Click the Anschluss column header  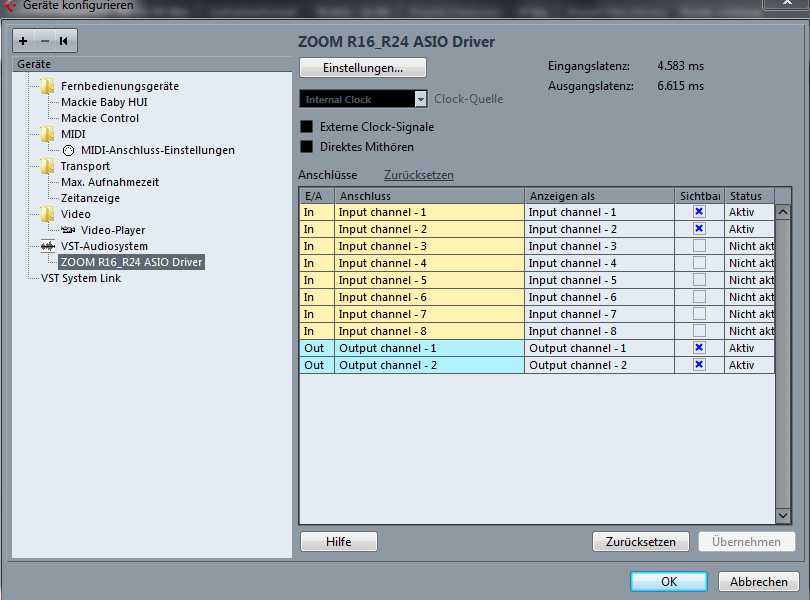[x=430, y=196]
